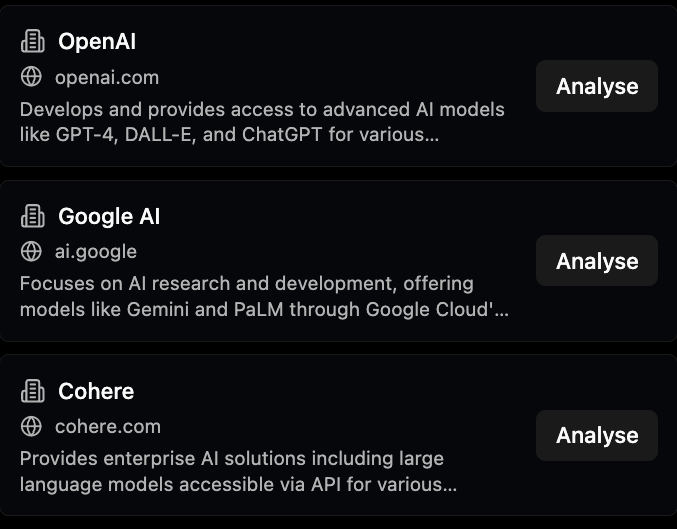Select the Google AI company name
The width and height of the screenshot is (677, 529).
point(109,216)
